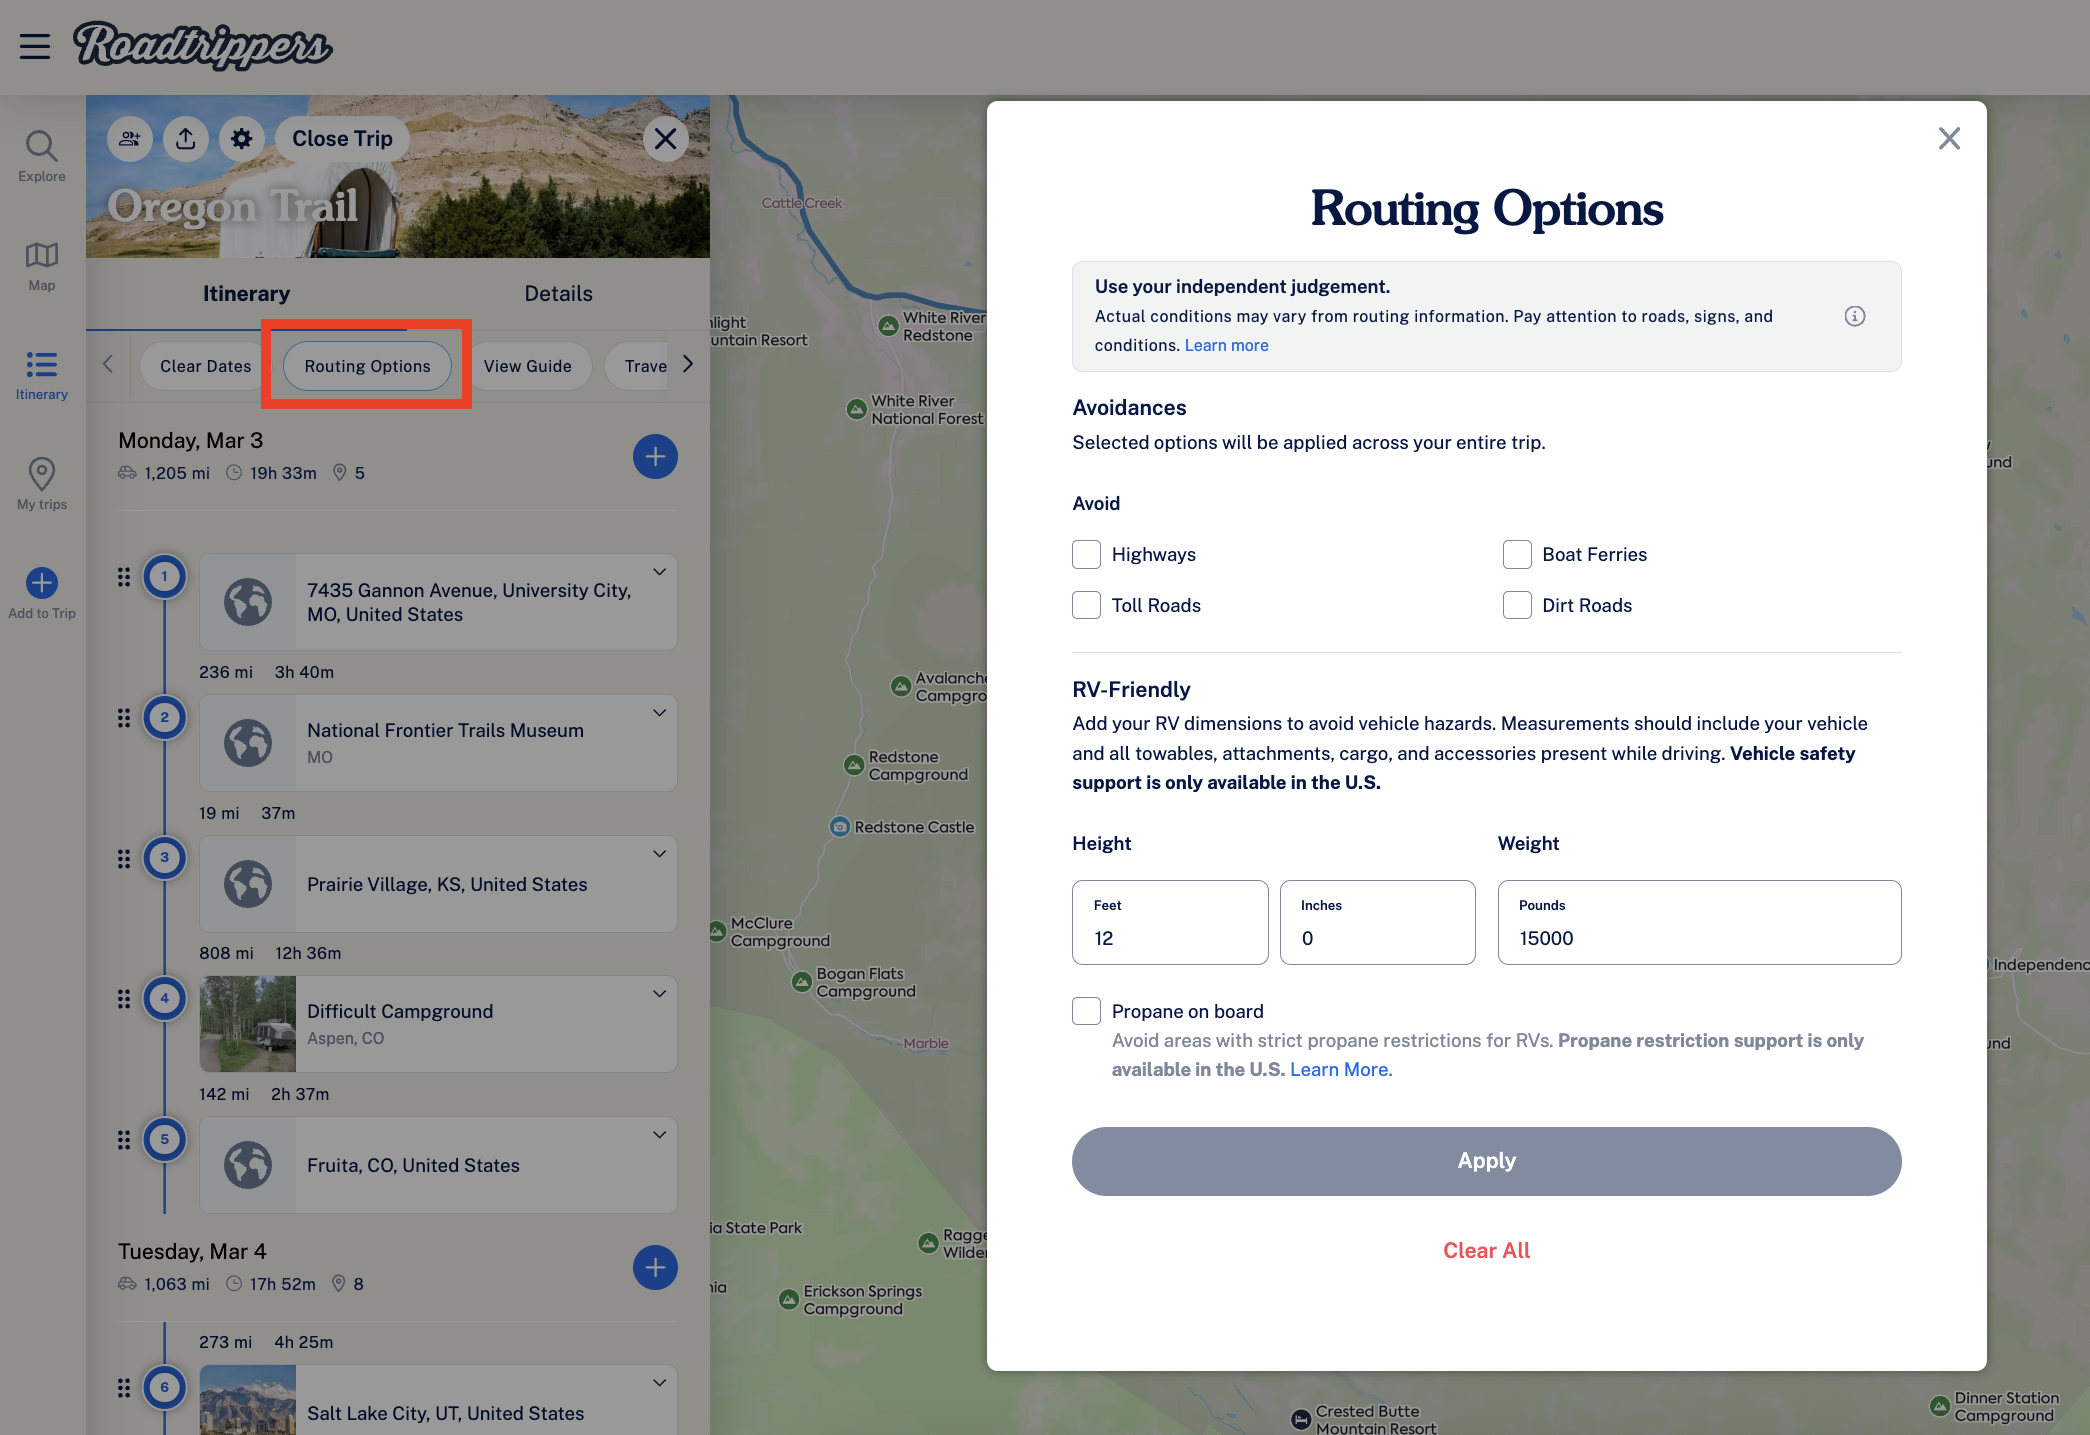Select waypoint marker number 1

tap(165, 577)
